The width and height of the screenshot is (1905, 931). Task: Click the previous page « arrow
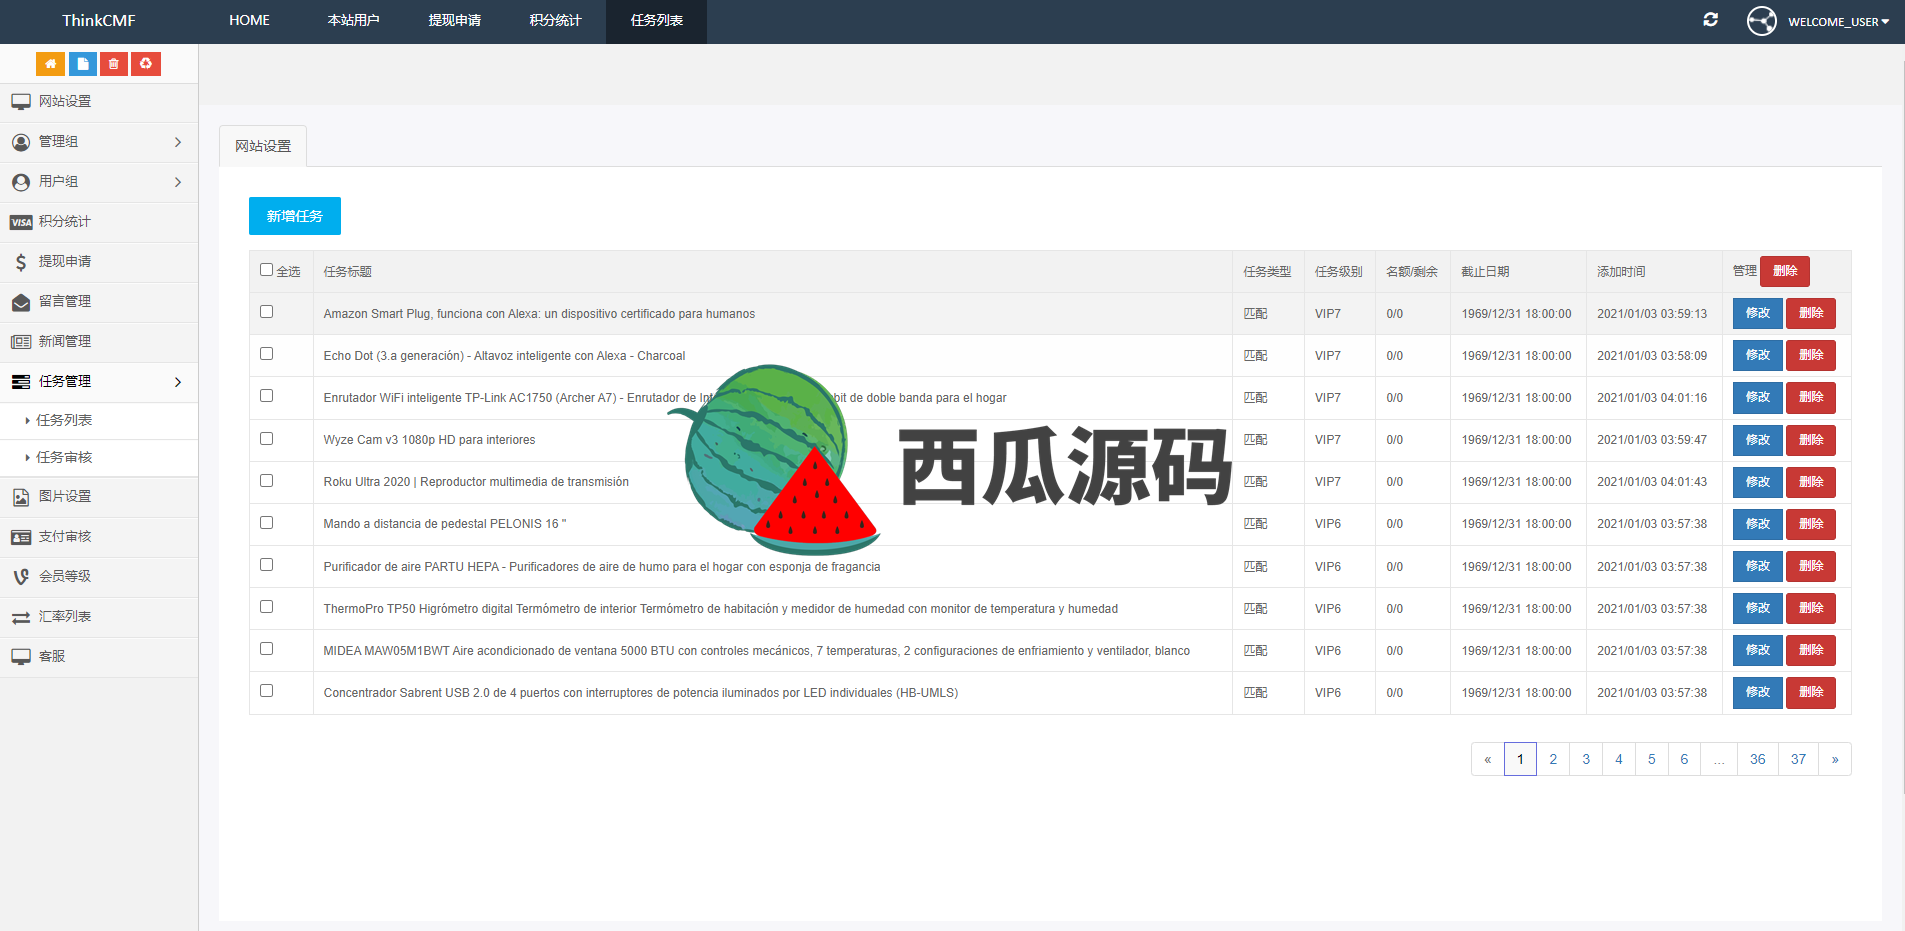pos(1488,759)
